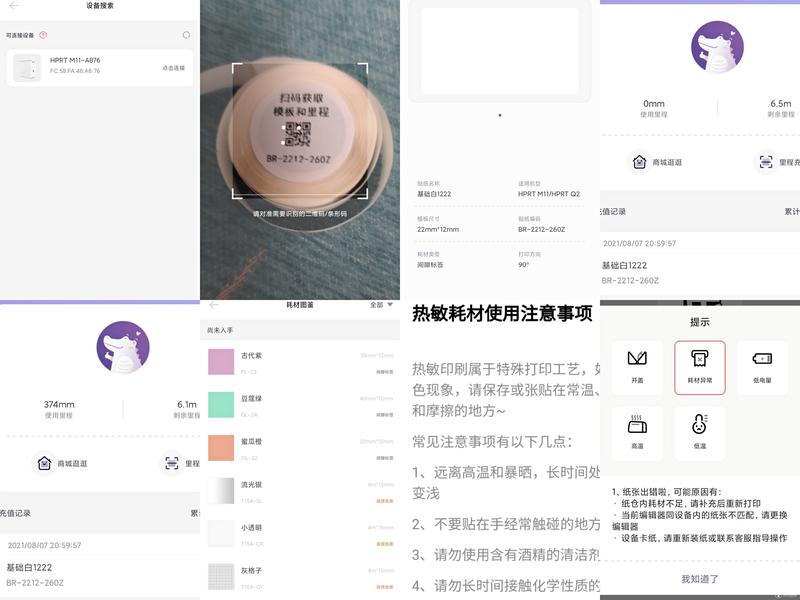Viewport: 800px width, 600px height.
Task: Tap the 基础白1222 paper name value
Action: tap(434, 194)
